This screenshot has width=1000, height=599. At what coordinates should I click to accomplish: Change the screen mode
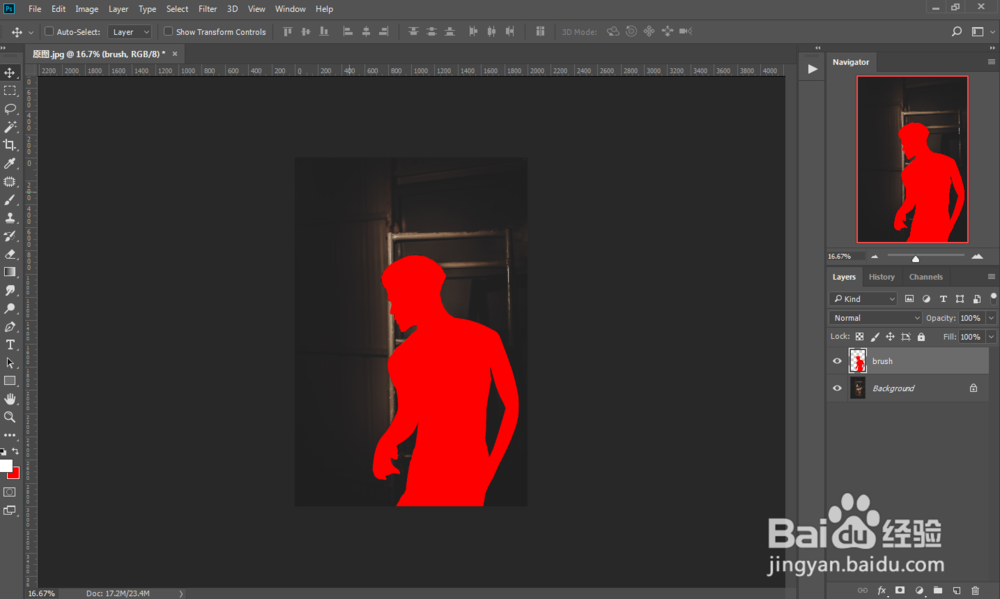(10, 510)
